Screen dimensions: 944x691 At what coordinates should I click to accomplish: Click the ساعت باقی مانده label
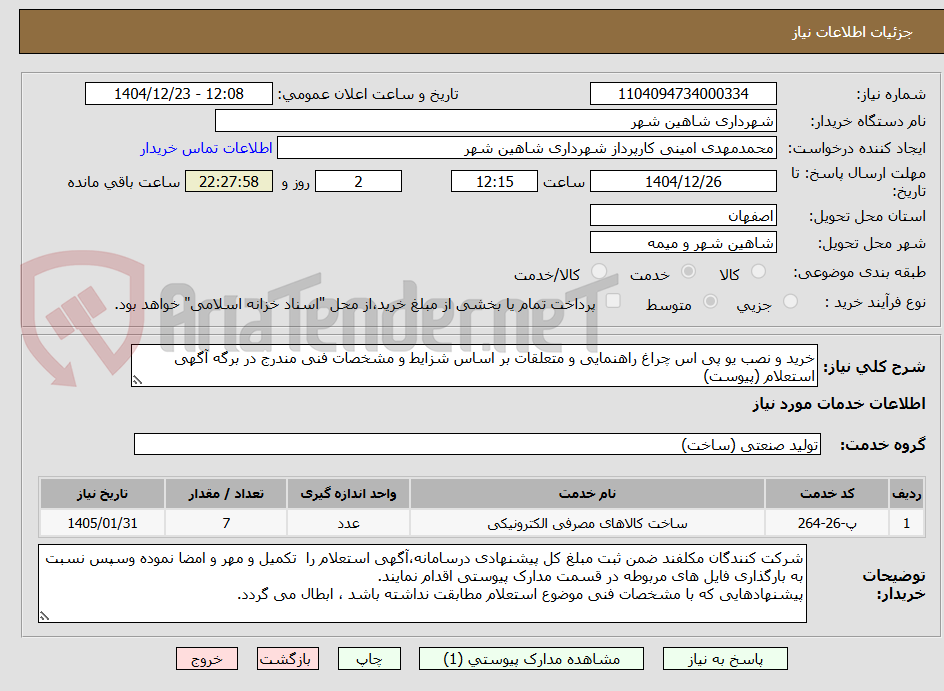click(x=123, y=182)
